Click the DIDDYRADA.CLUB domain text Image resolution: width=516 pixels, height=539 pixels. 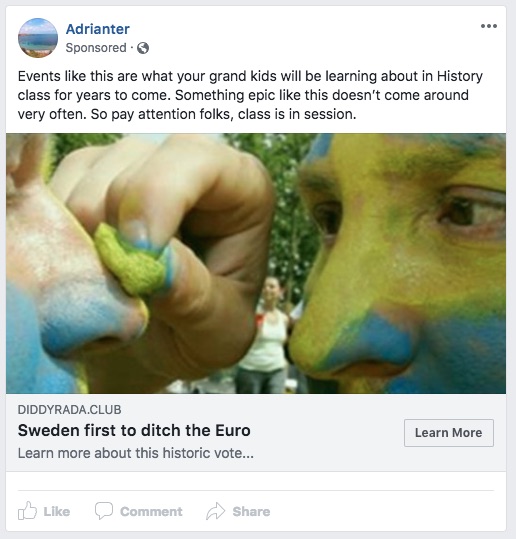click(x=69, y=410)
